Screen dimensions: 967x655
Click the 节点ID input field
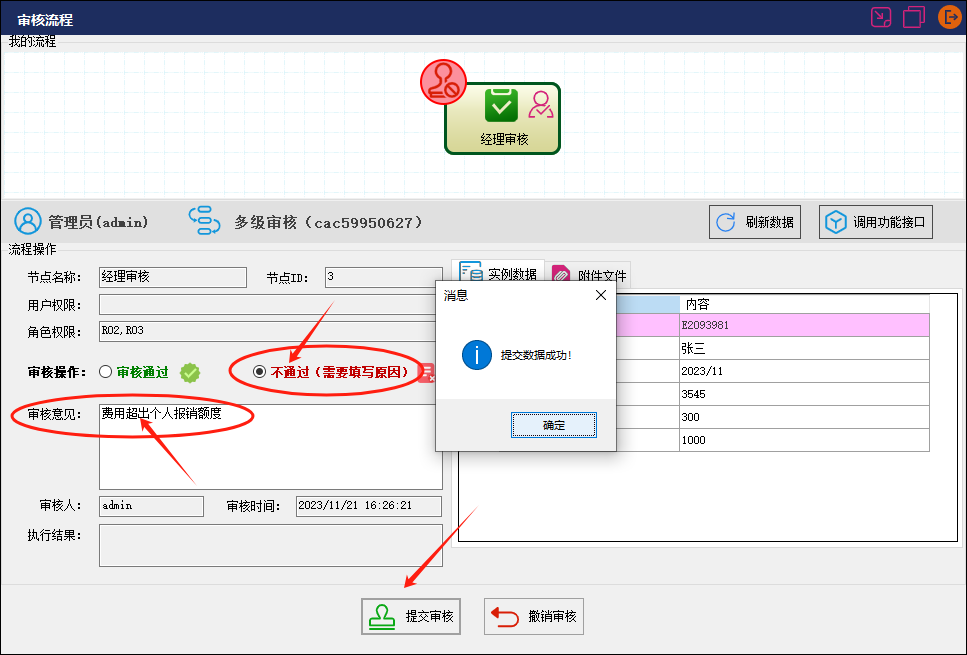pyautogui.click(x=384, y=277)
